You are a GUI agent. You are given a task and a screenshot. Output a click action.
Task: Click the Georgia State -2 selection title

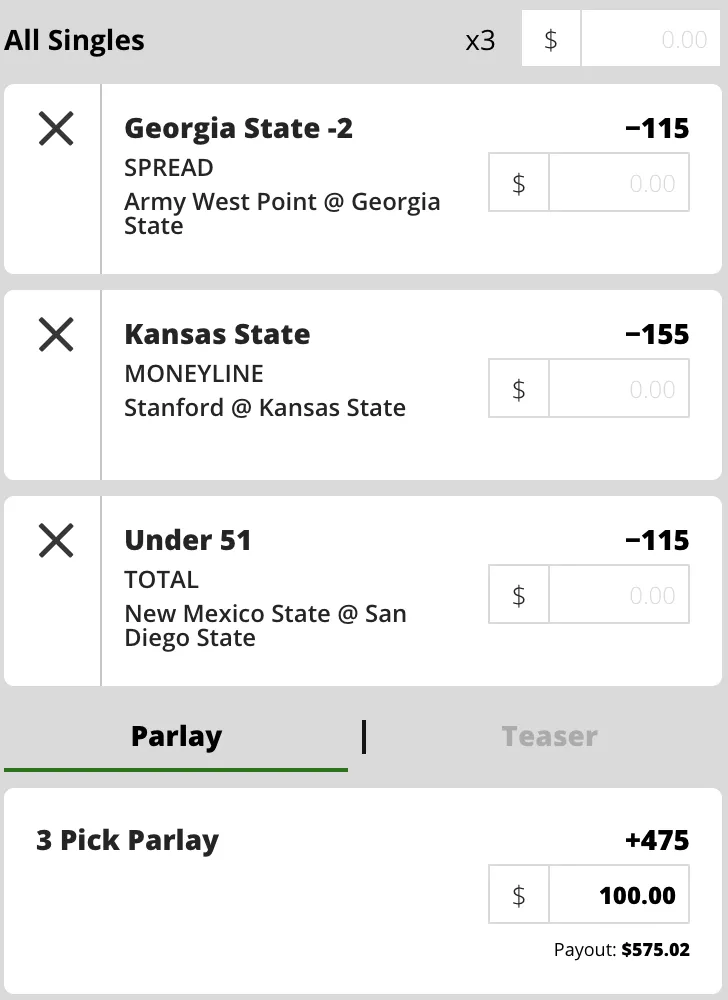tap(238, 129)
